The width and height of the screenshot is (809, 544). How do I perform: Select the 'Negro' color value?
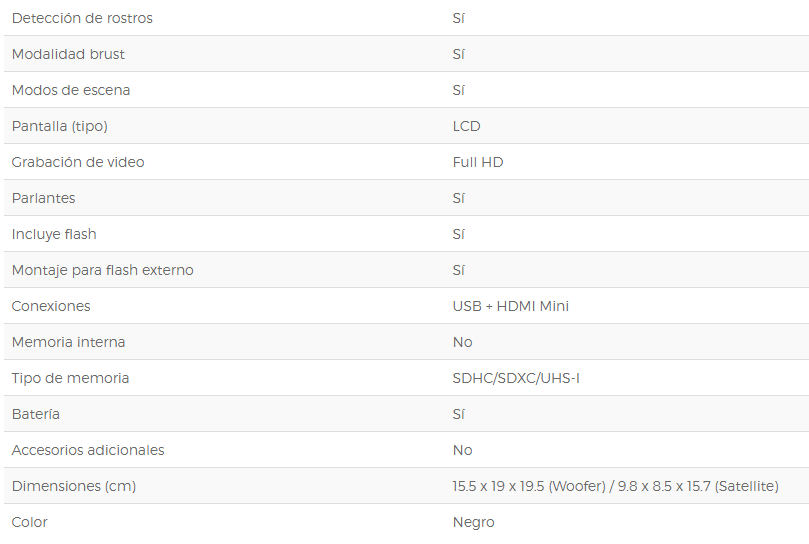pos(474,522)
